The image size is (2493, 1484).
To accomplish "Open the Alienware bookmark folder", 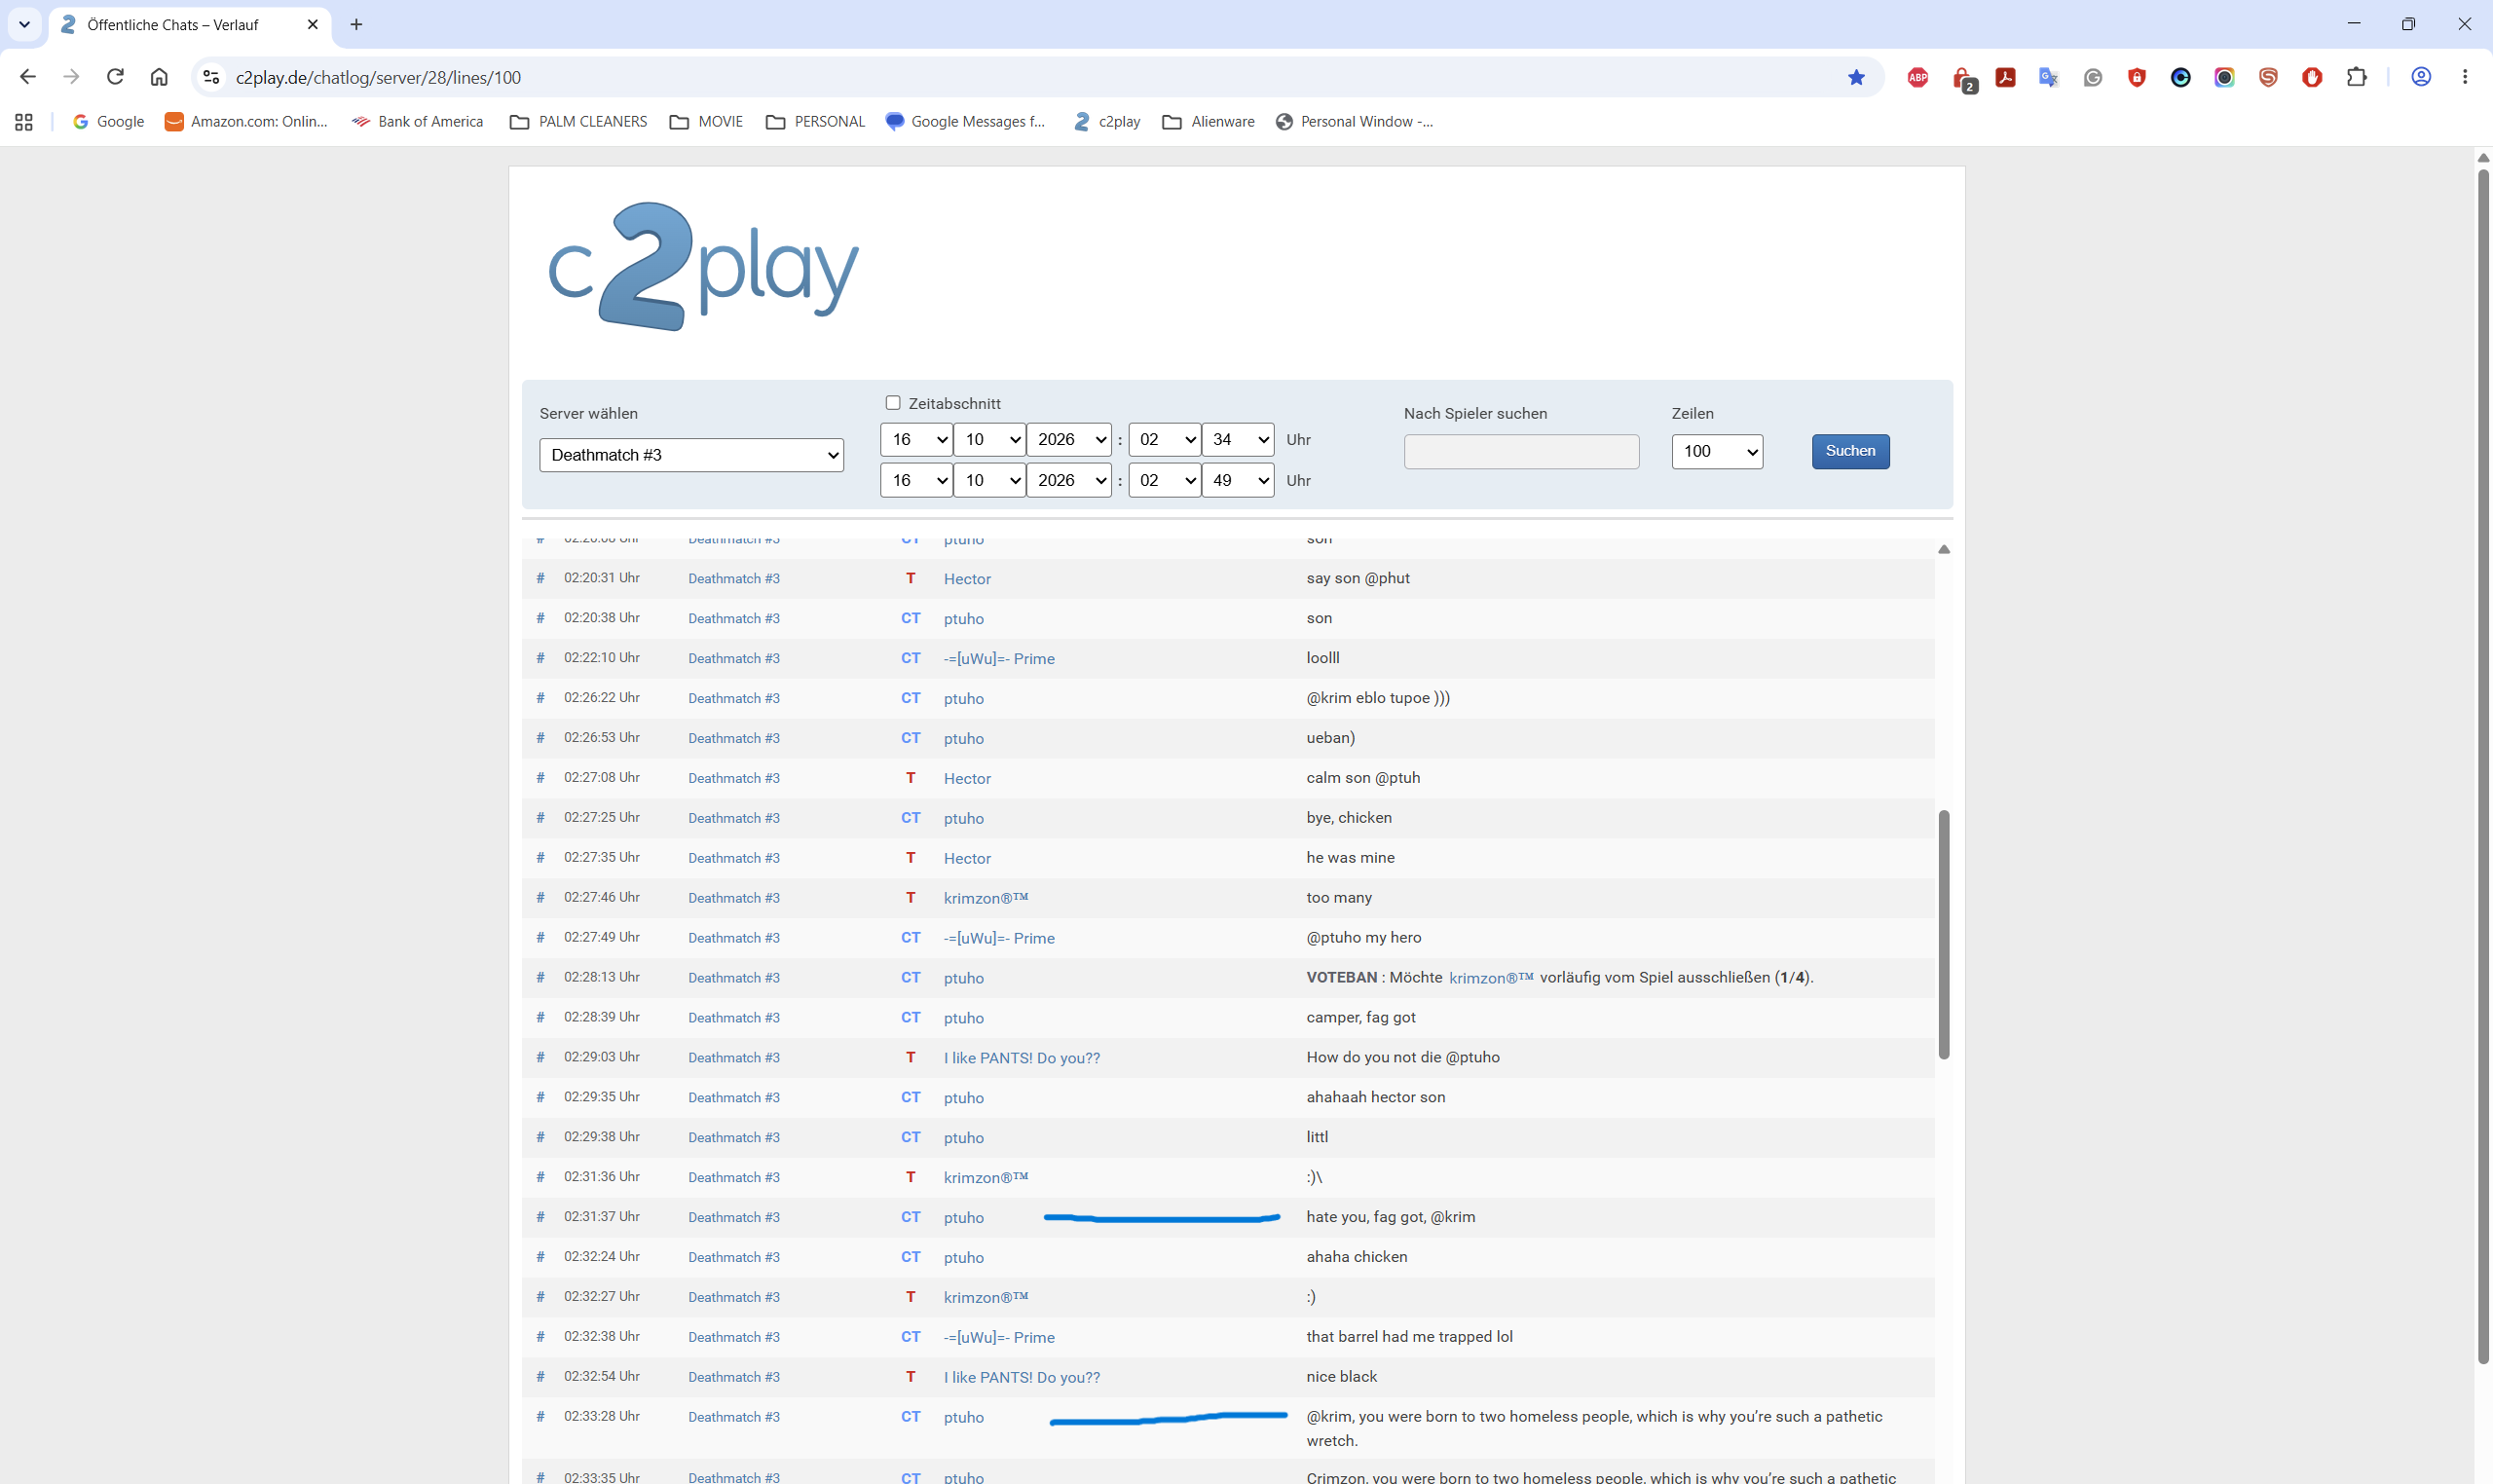I will click(x=1208, y=122).
